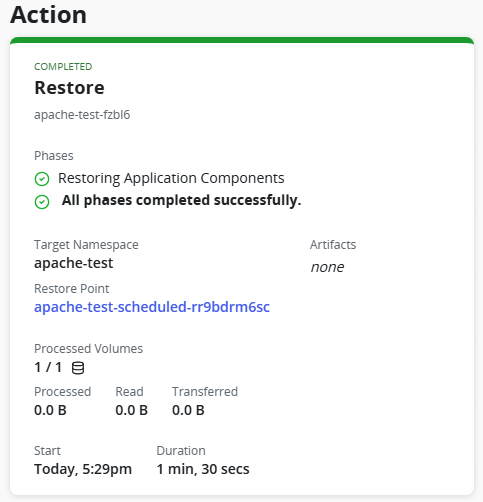Click the Artifacts none value
The height and width of the screenshot is (502, 483).
coord(327,267)
